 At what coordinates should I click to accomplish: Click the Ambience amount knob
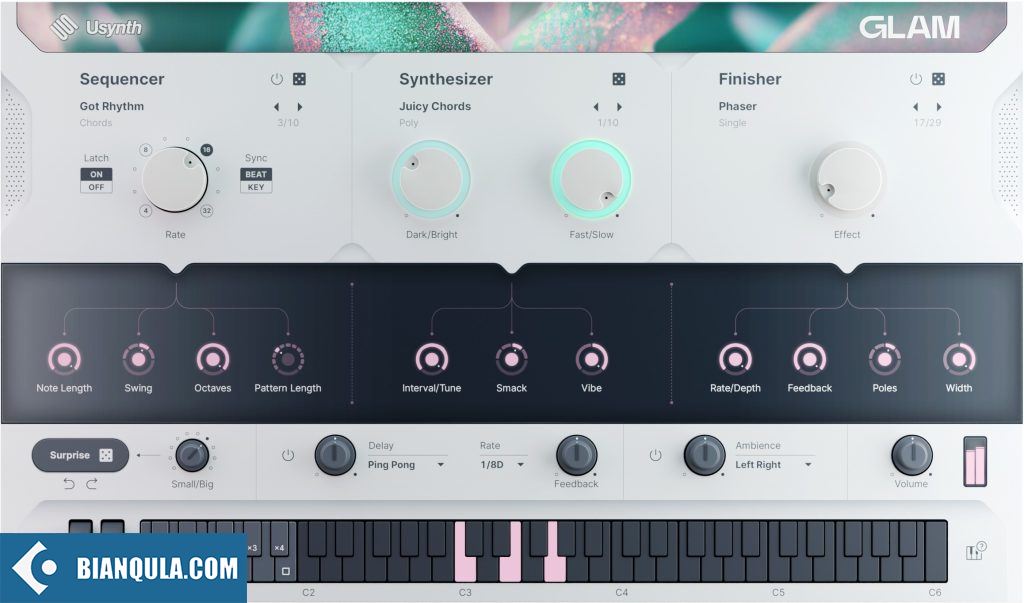[x=704, y=455]
